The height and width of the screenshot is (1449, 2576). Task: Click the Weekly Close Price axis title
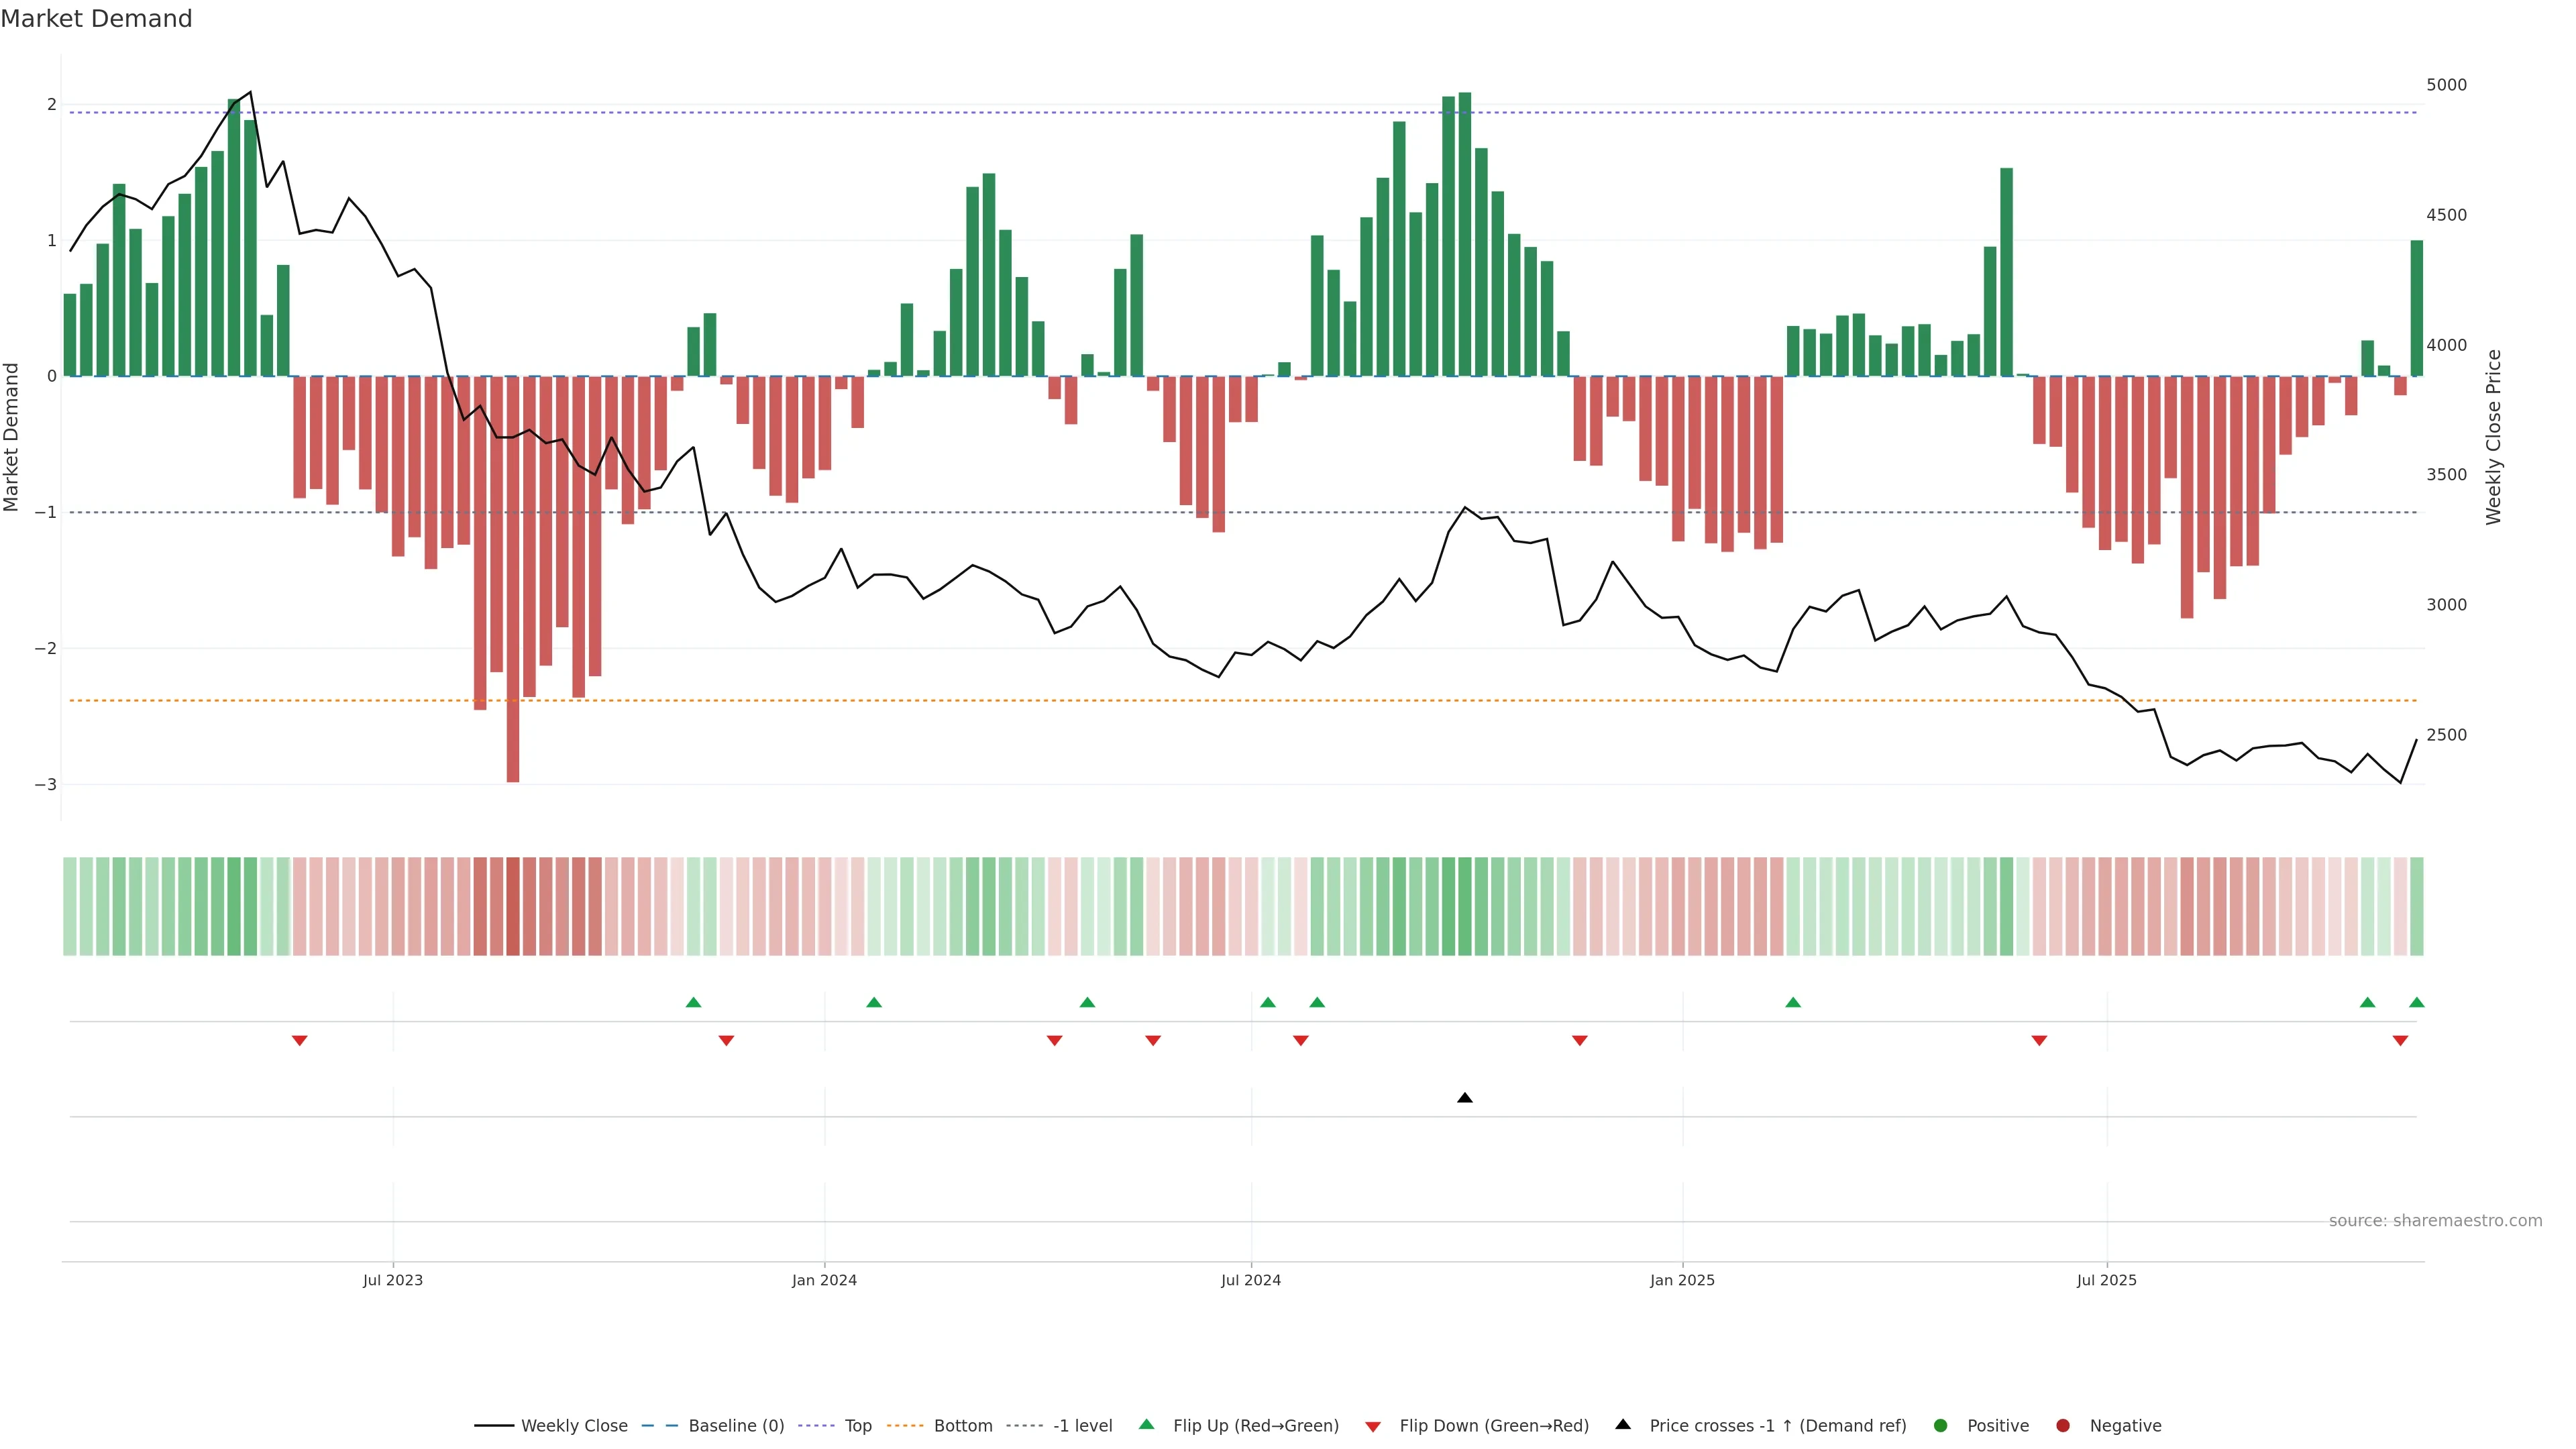point(2493,437)
